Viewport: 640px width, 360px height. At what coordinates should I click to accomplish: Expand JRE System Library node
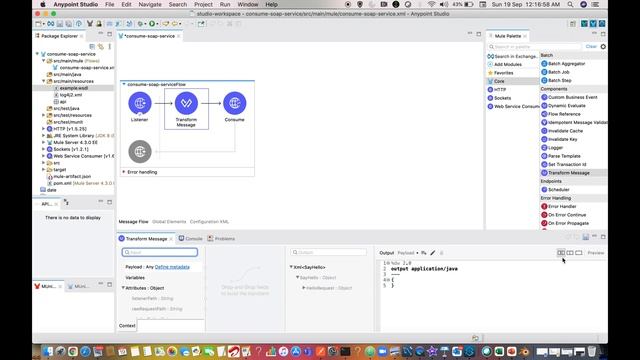click(44, 136)
